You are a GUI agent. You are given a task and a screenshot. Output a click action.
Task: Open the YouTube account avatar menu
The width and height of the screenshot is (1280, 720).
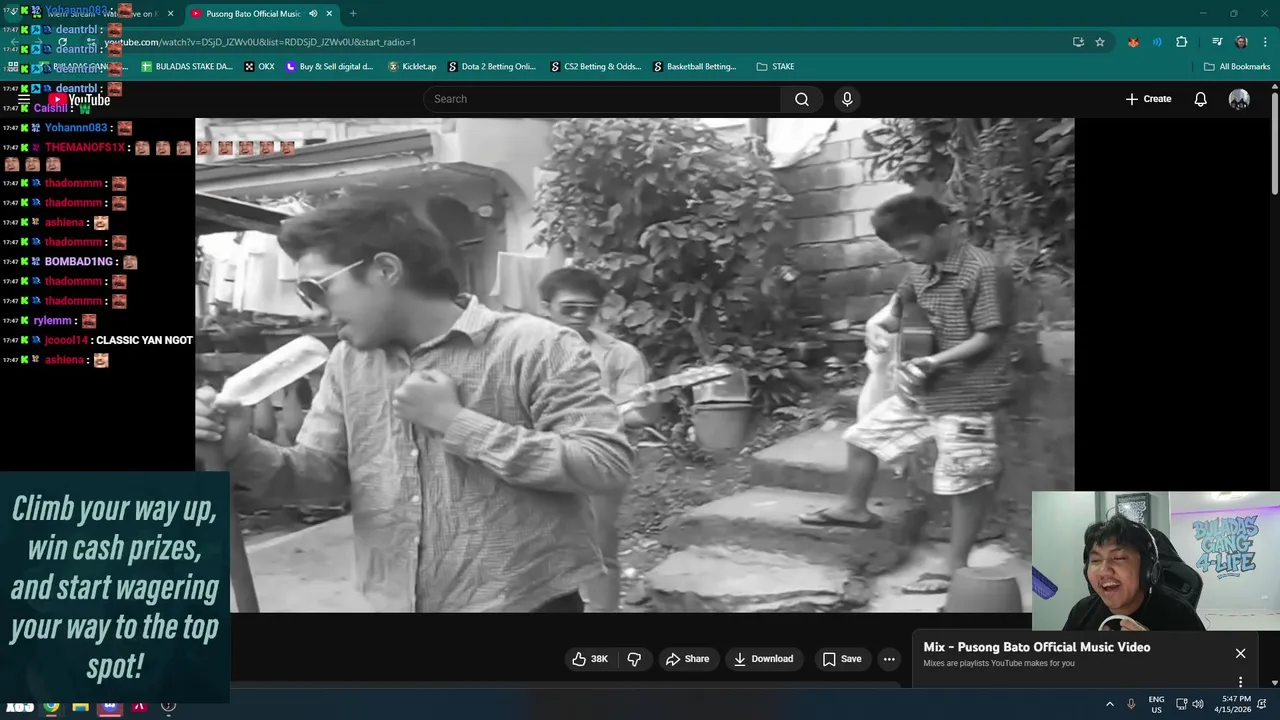click(1239, 99)
